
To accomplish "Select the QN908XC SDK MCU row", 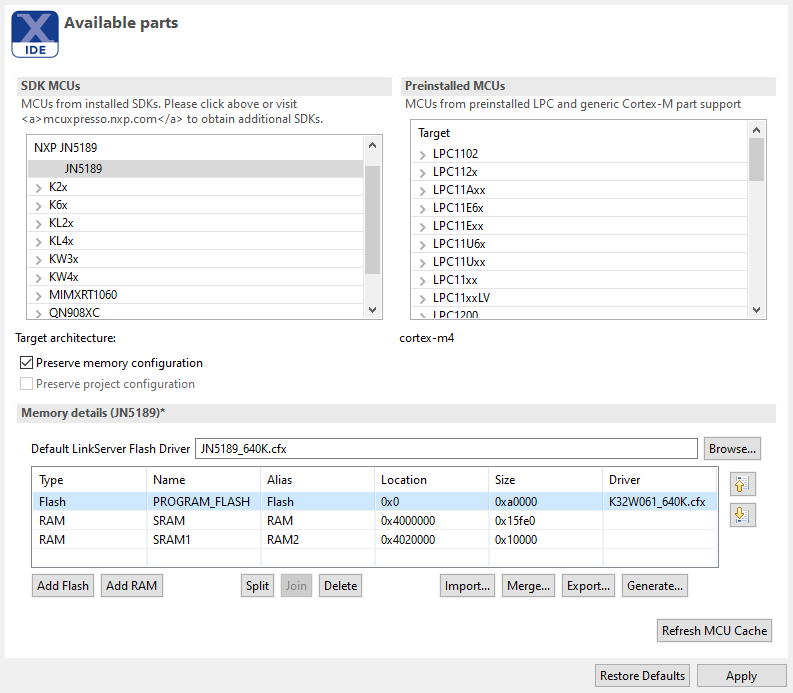I will click(195, 313).
